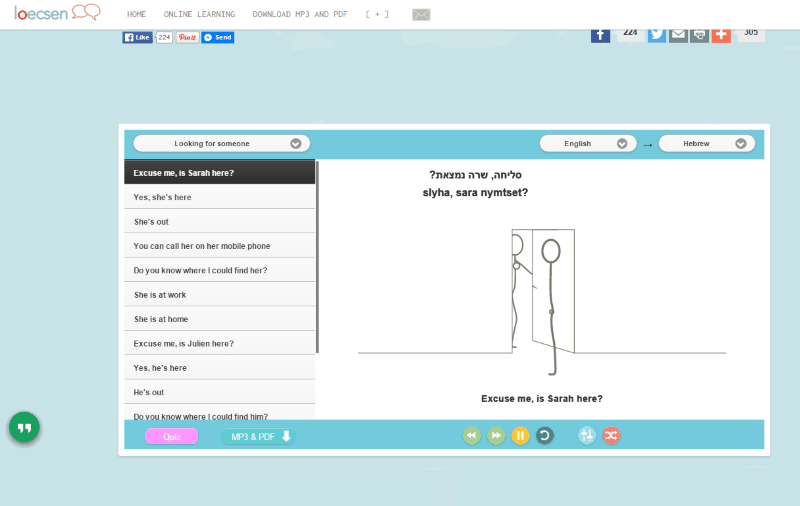Select phrase 'Excuse me, is Sarah here?' in list
Viewport: 800px width, 506px height.
(219, 172)
